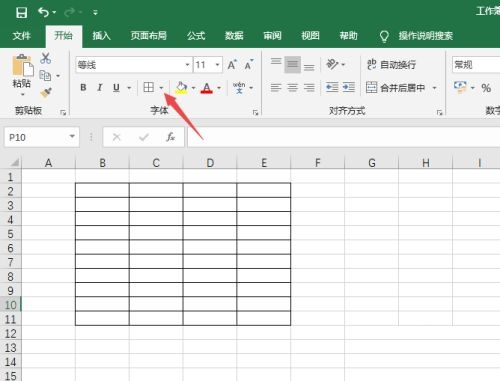500x381 pixels.
Task: Apply the yellow Fill Color bucket
Action: 181,88
